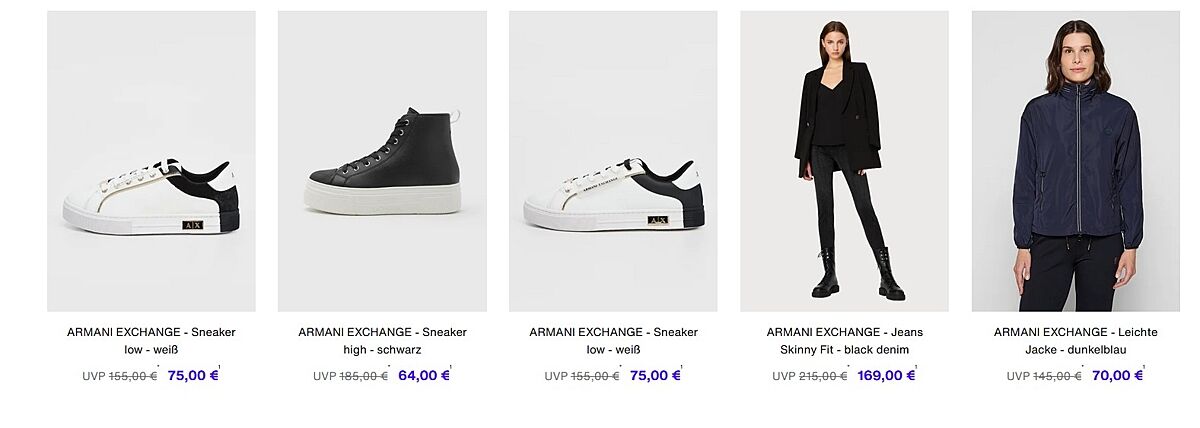The image size is (1200, 428).
Task: Open the 'Jeans Skinny Fit - black denim' title
Action: 844,341
